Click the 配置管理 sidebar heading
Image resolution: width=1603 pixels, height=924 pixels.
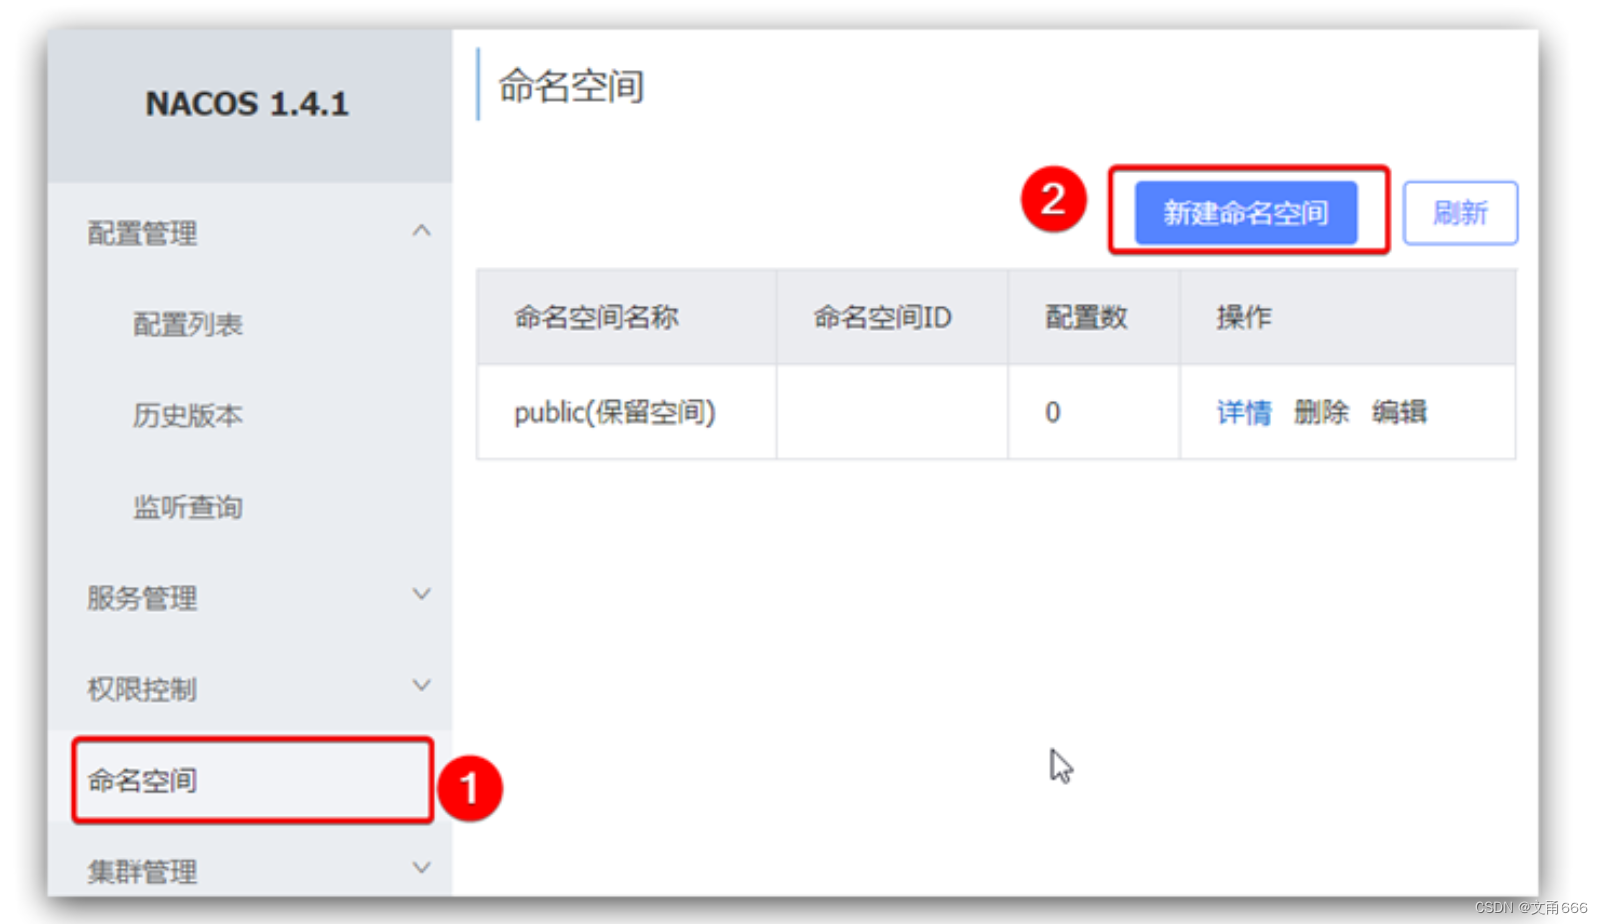pyautogui.click(x=142, y=233)
